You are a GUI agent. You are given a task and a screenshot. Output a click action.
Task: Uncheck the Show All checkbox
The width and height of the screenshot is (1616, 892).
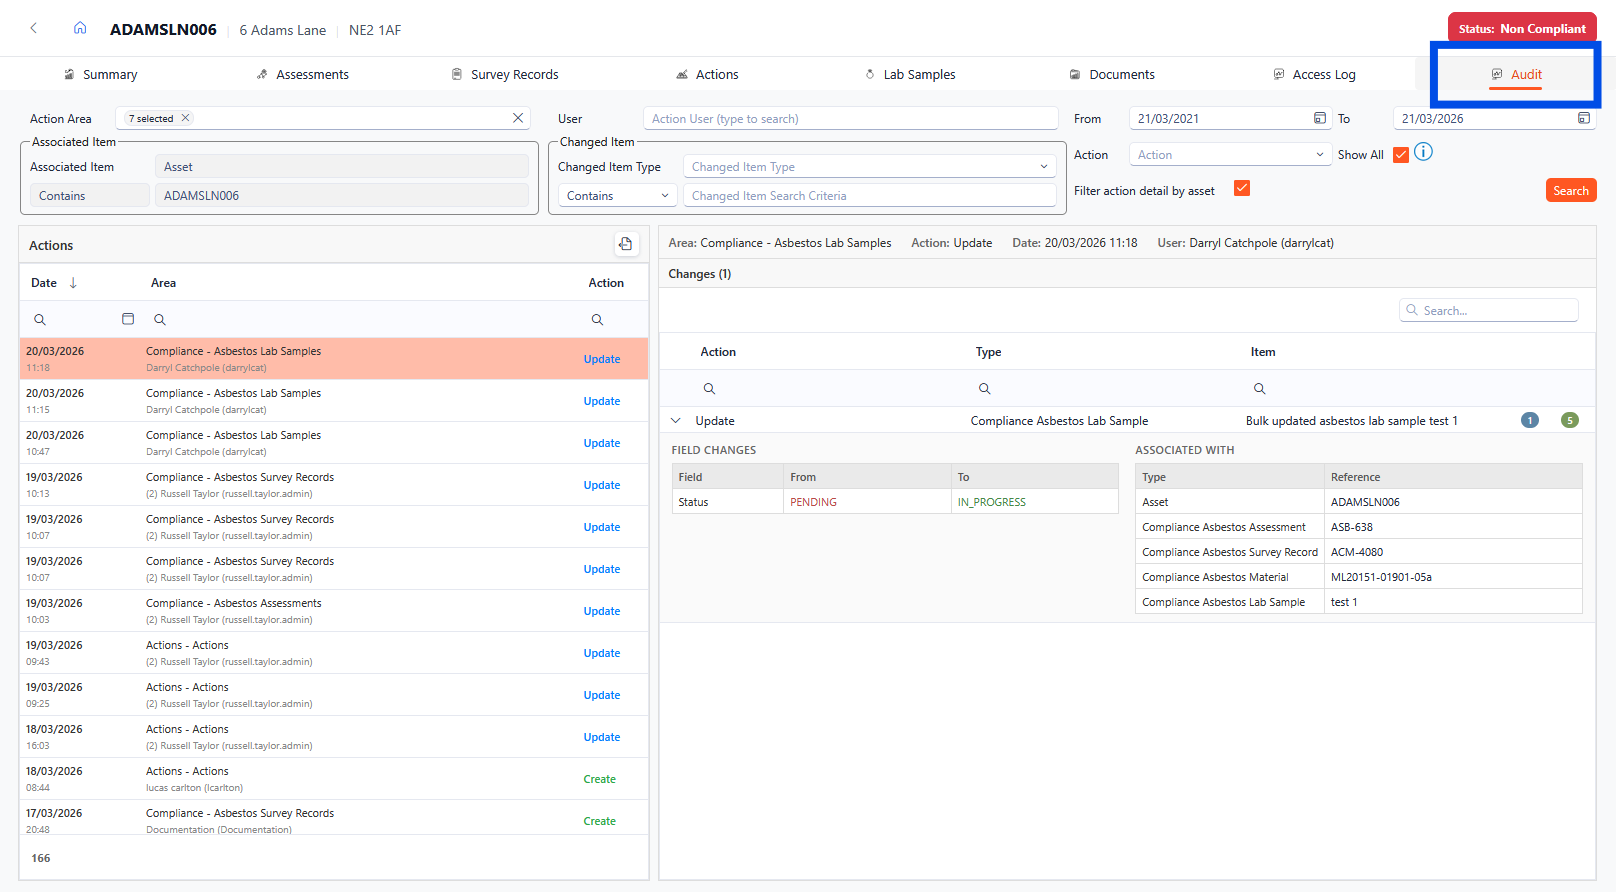[1400, 155]
